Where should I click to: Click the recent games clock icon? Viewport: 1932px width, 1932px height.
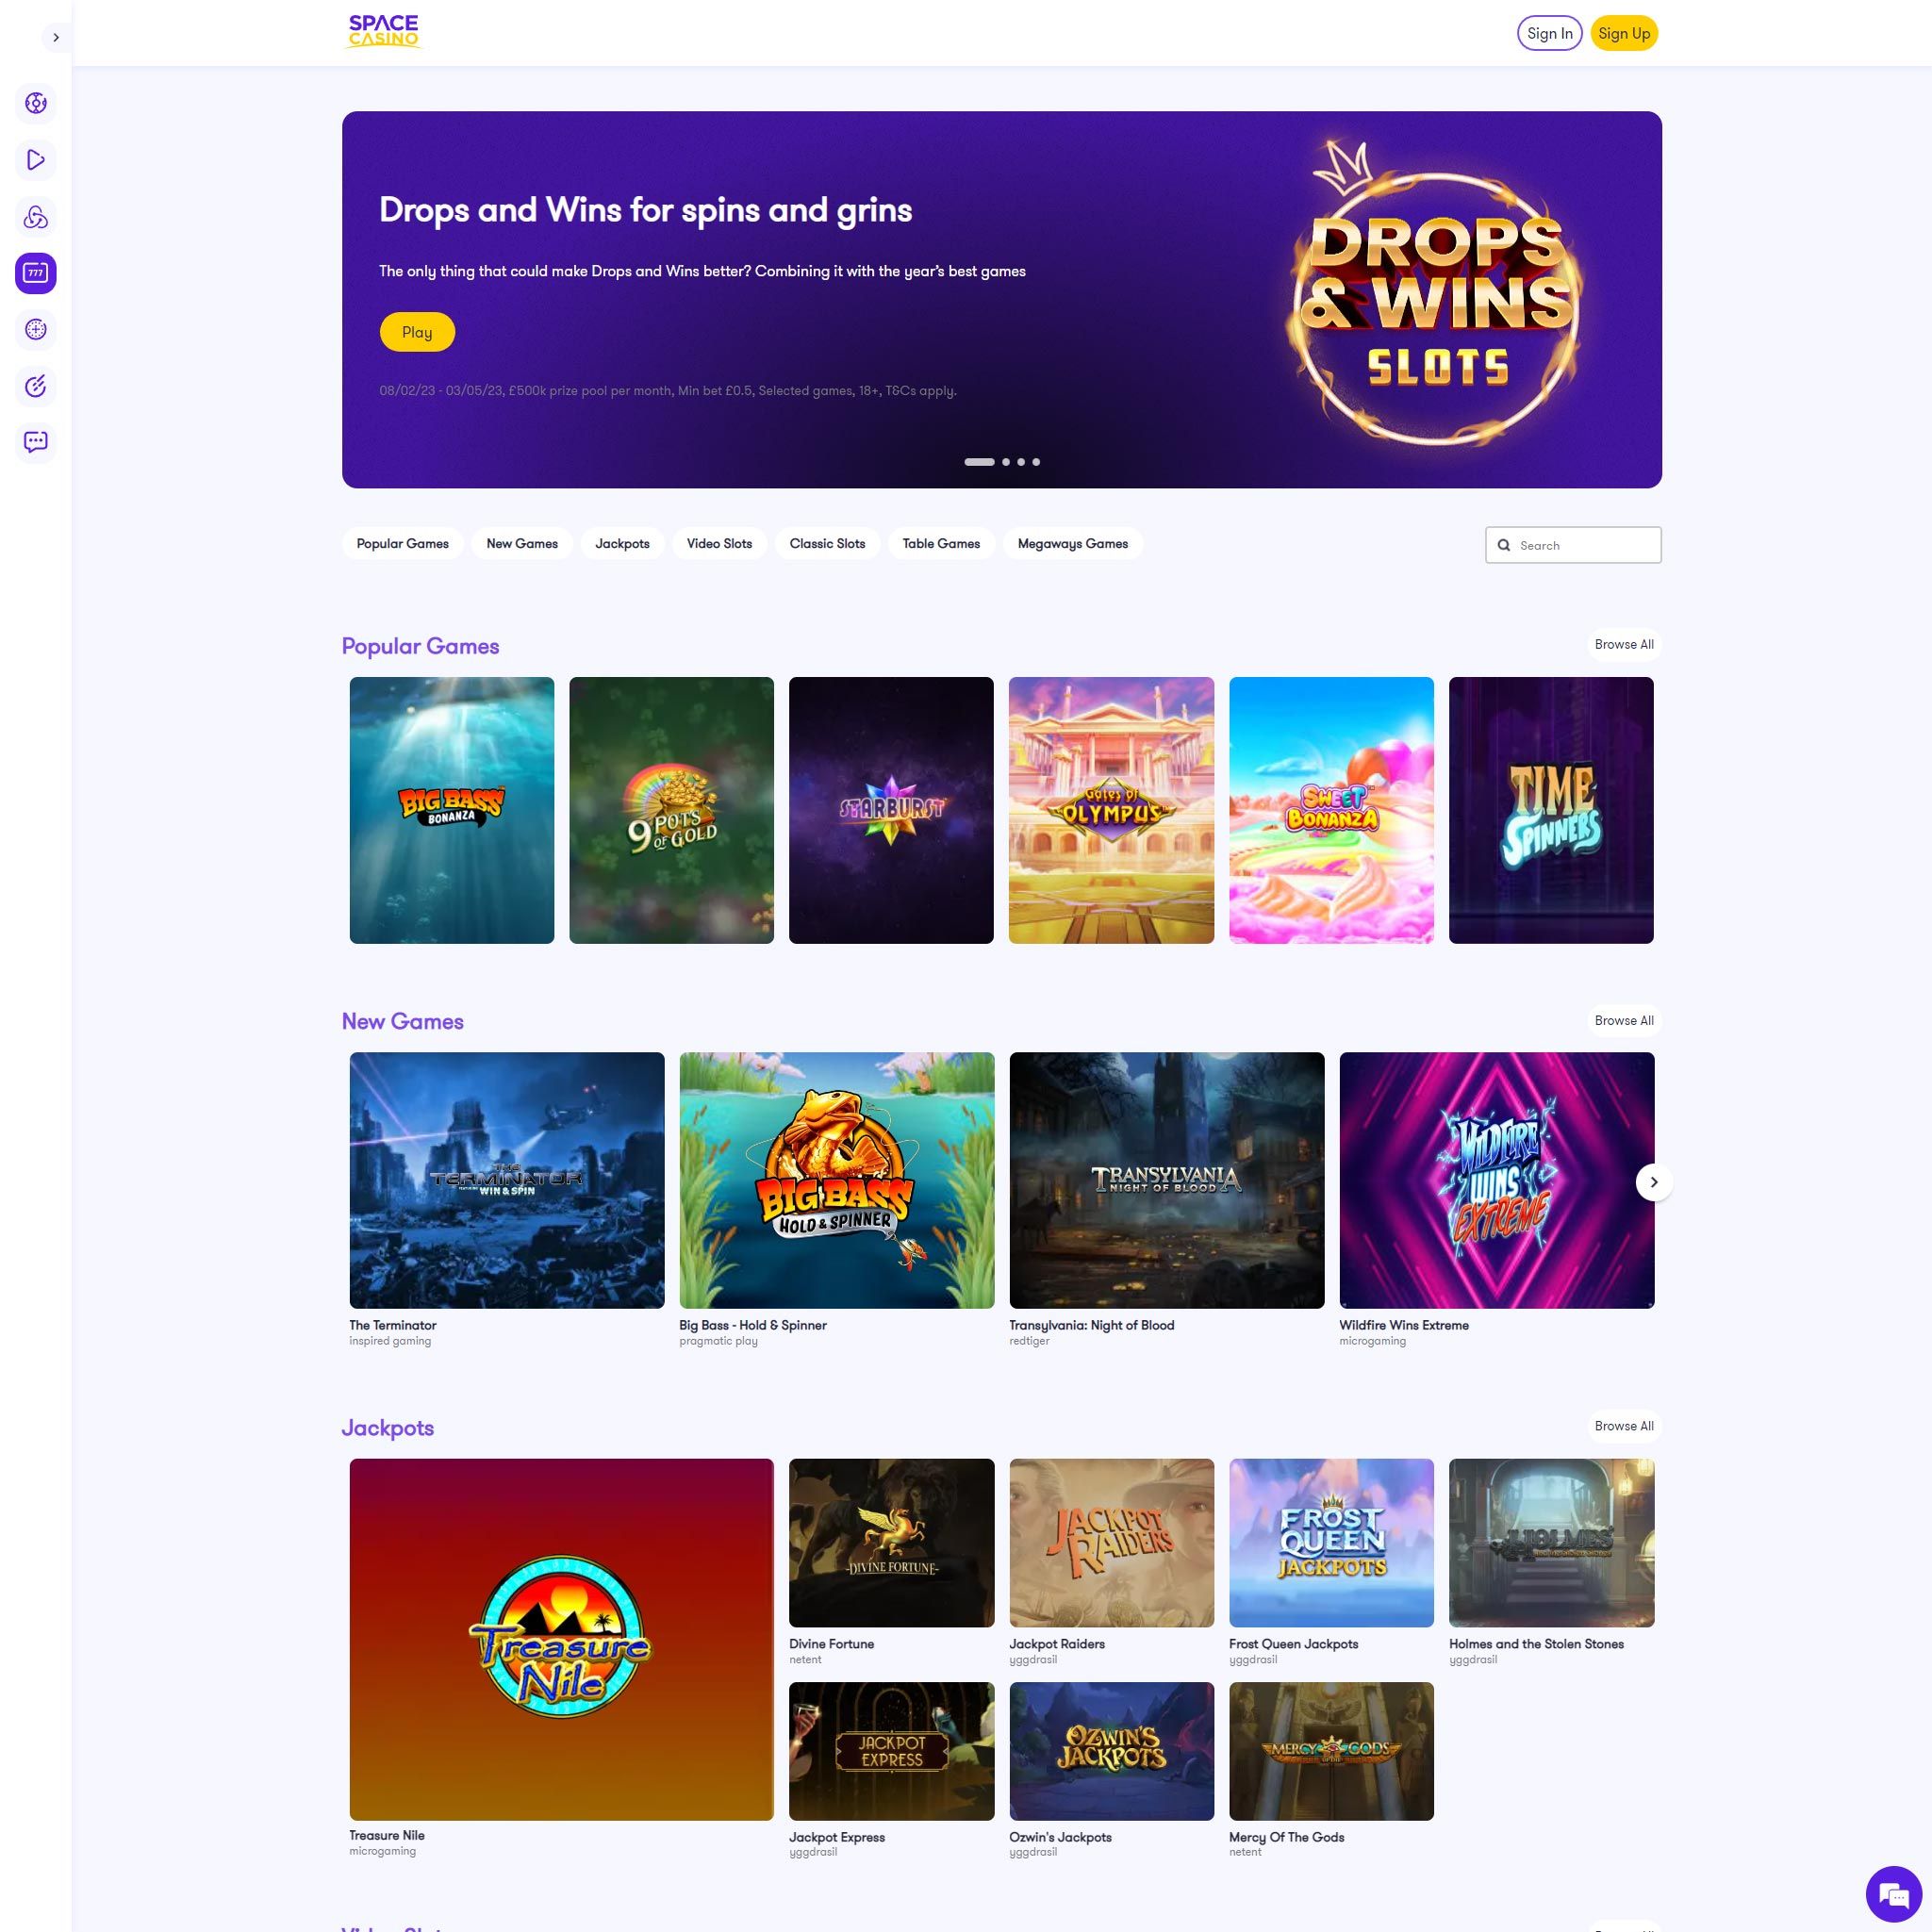click(36, 329)
